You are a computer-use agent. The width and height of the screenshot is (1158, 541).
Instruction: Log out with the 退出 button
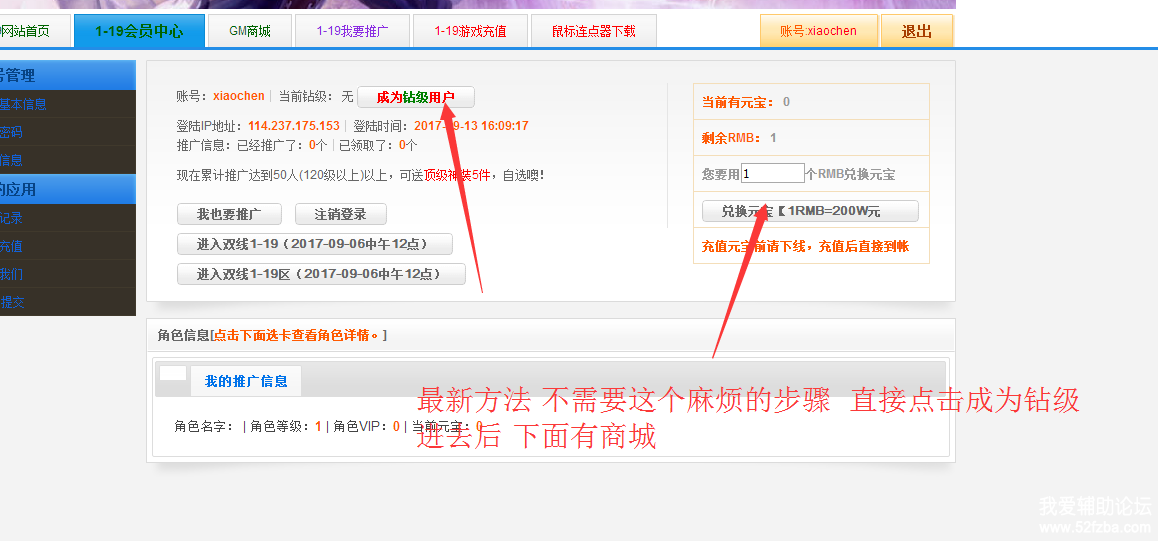[x=917, y=31]
